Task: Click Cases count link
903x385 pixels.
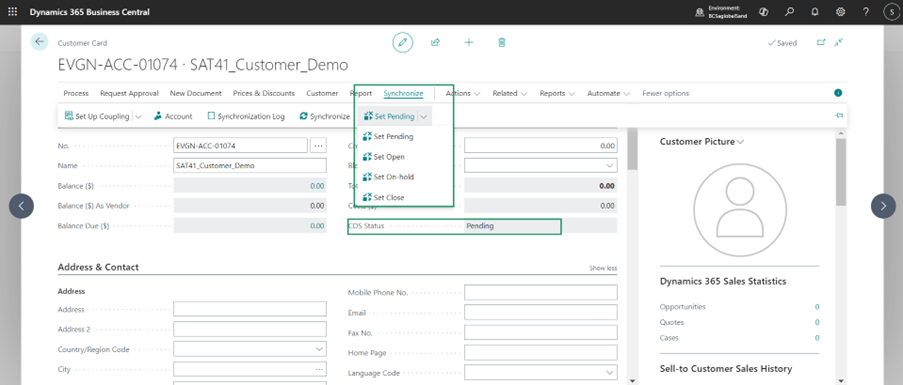Action: (x=817, y=338)
